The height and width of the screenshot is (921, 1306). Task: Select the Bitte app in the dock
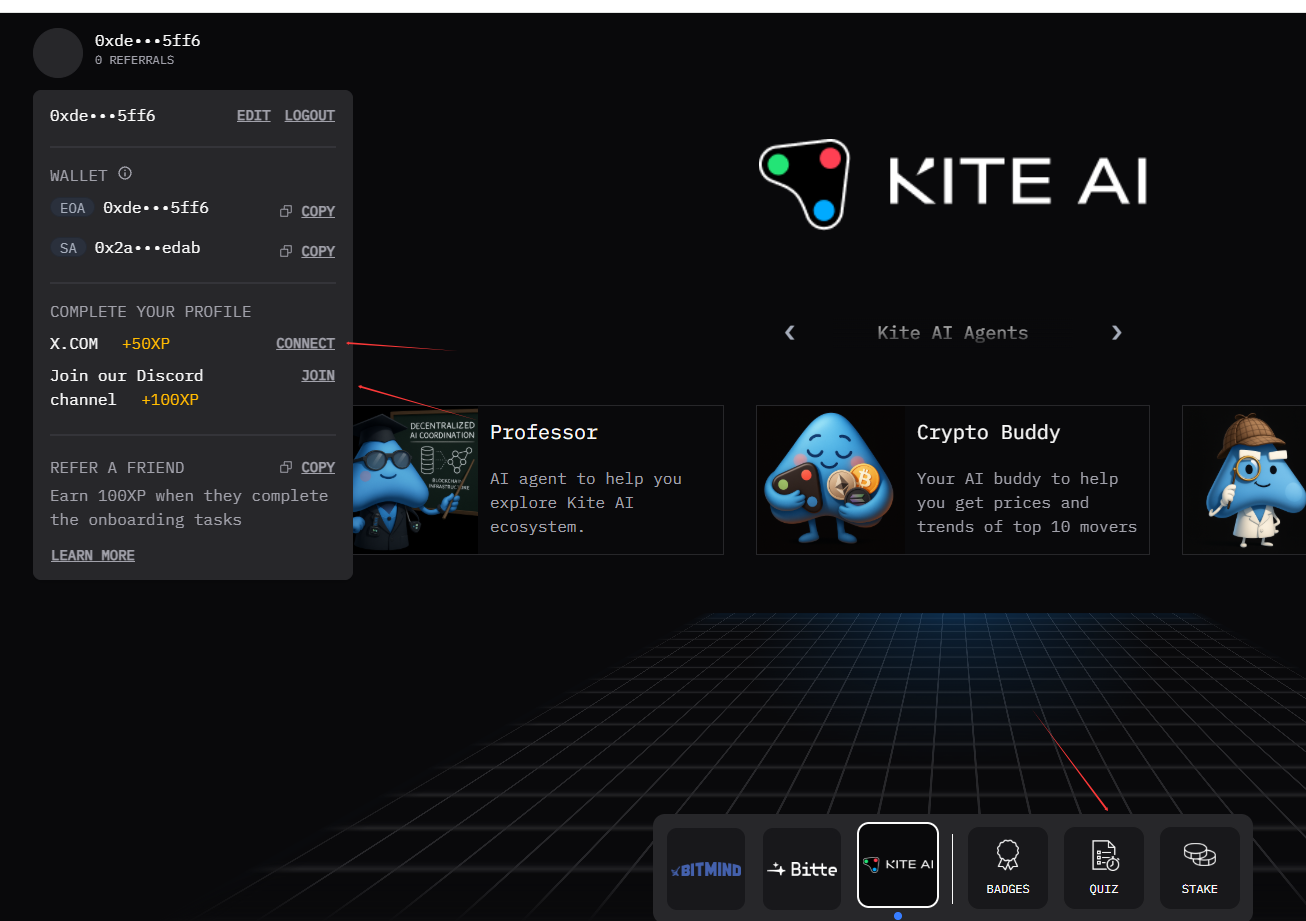801,868
